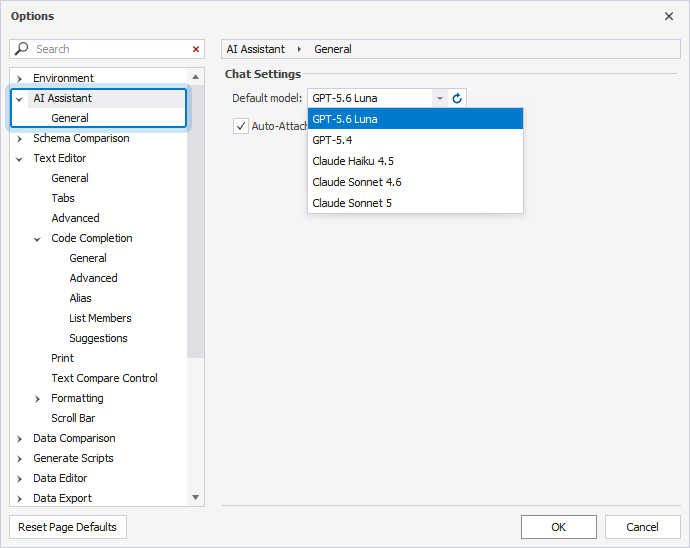Click the breadcrumb arrow separator
Viewport: 690px width, 548px height.
[299, 49]
